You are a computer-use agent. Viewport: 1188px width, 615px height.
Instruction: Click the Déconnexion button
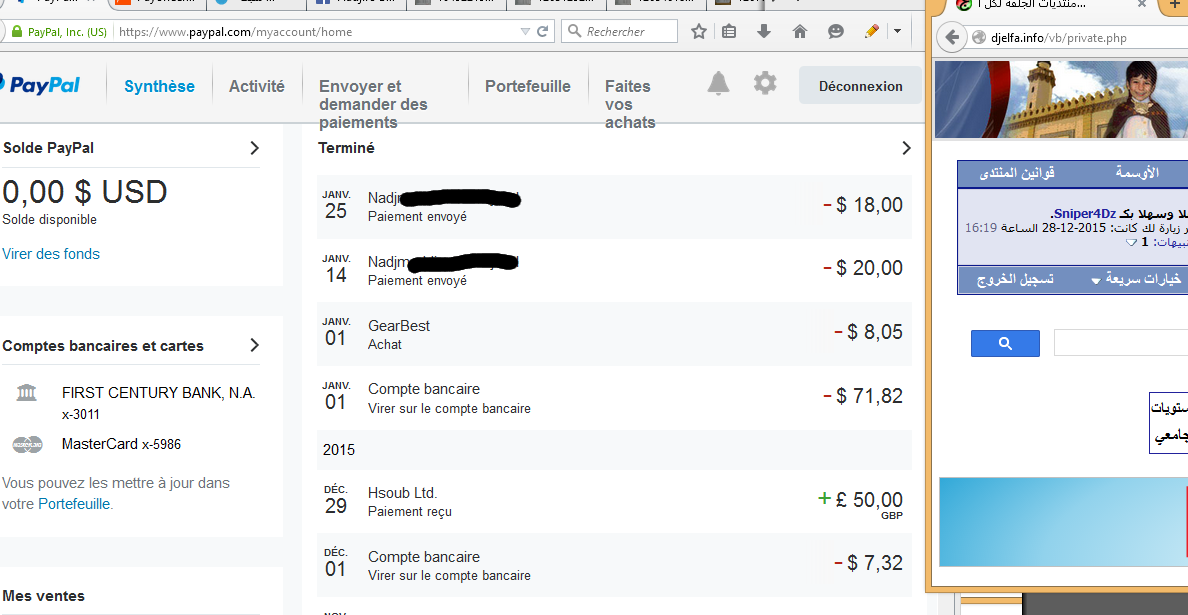pos(861,86)
